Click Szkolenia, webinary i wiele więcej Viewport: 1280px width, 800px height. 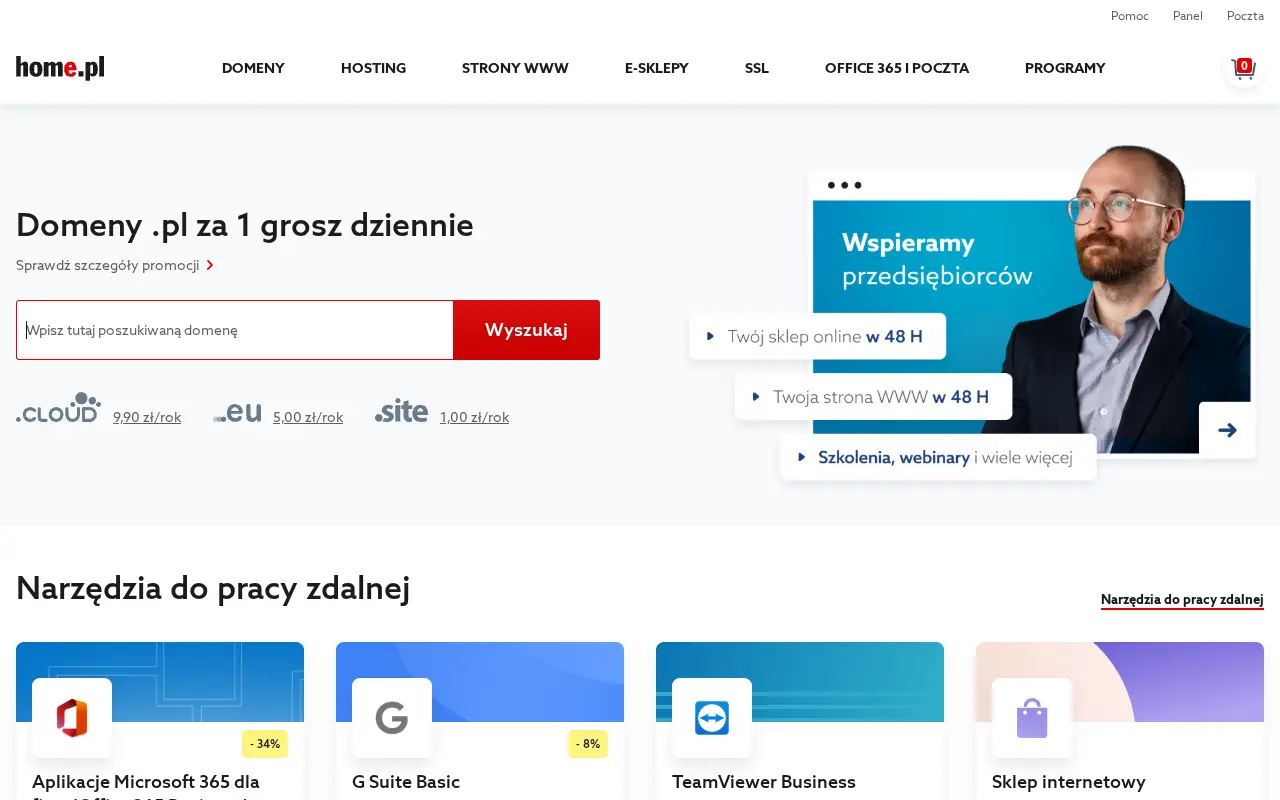(x=938, y=457)
